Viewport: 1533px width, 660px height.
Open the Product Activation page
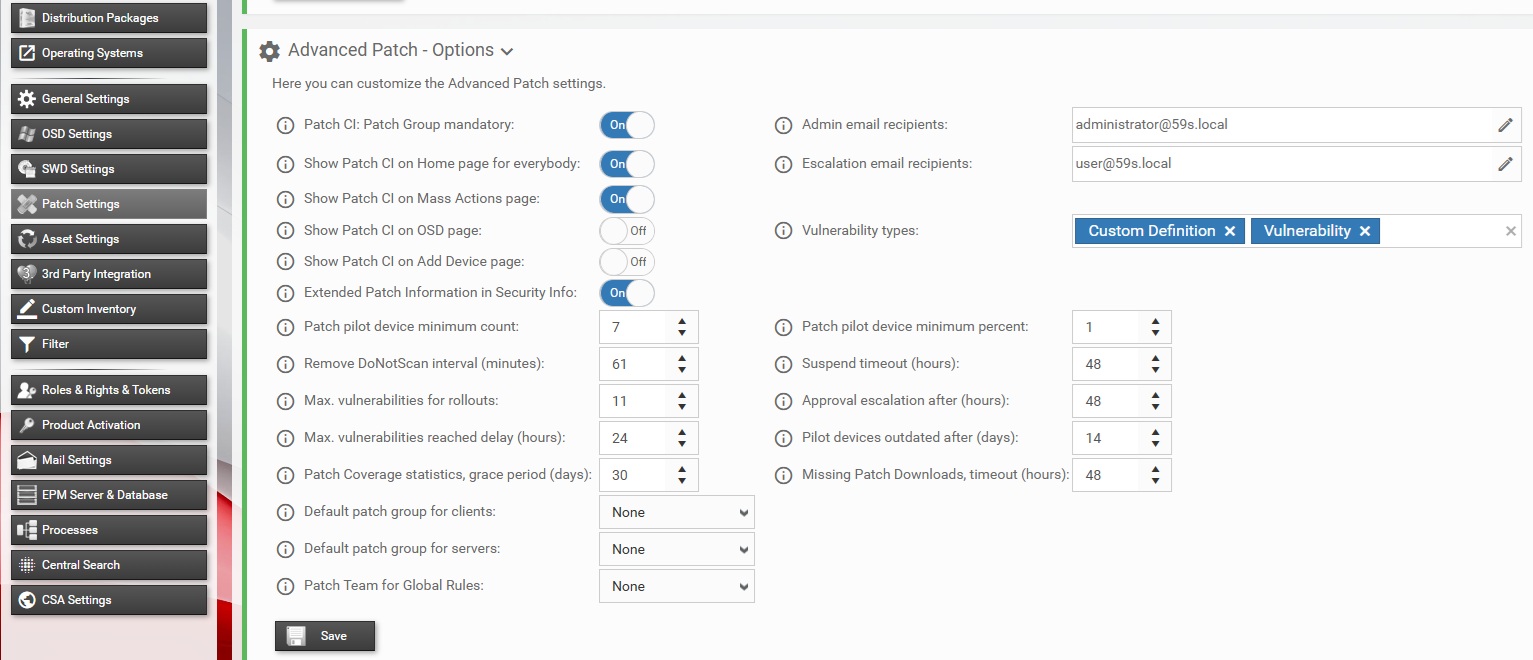click(109, 425)
